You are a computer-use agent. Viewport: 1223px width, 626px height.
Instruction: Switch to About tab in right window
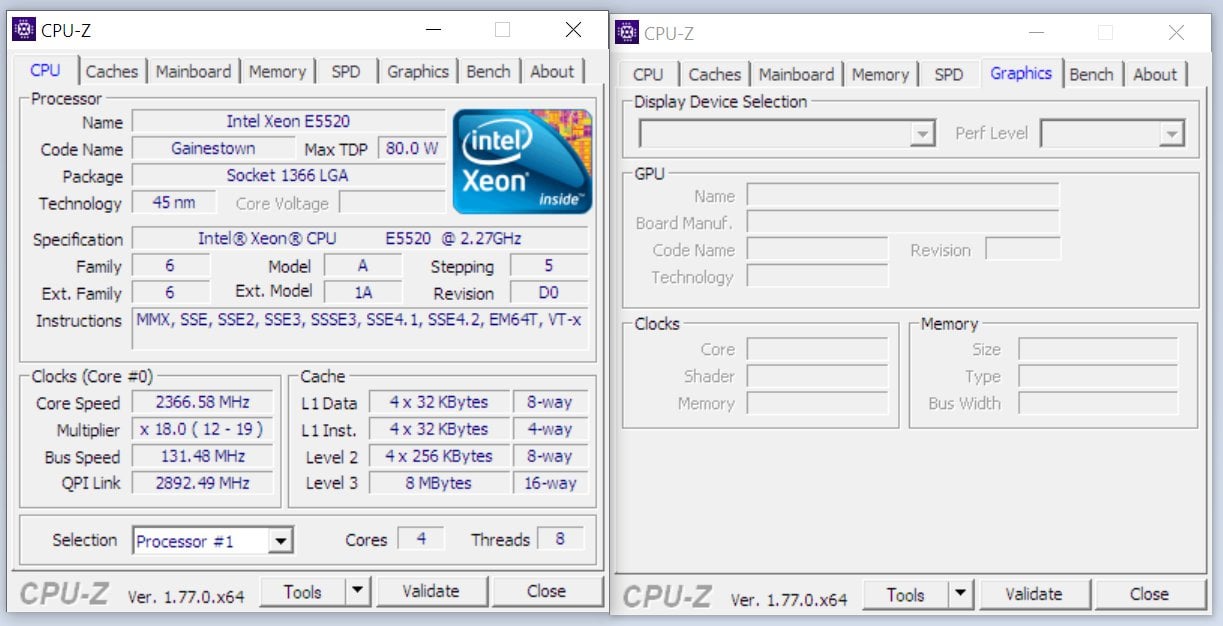(1155, 75)
